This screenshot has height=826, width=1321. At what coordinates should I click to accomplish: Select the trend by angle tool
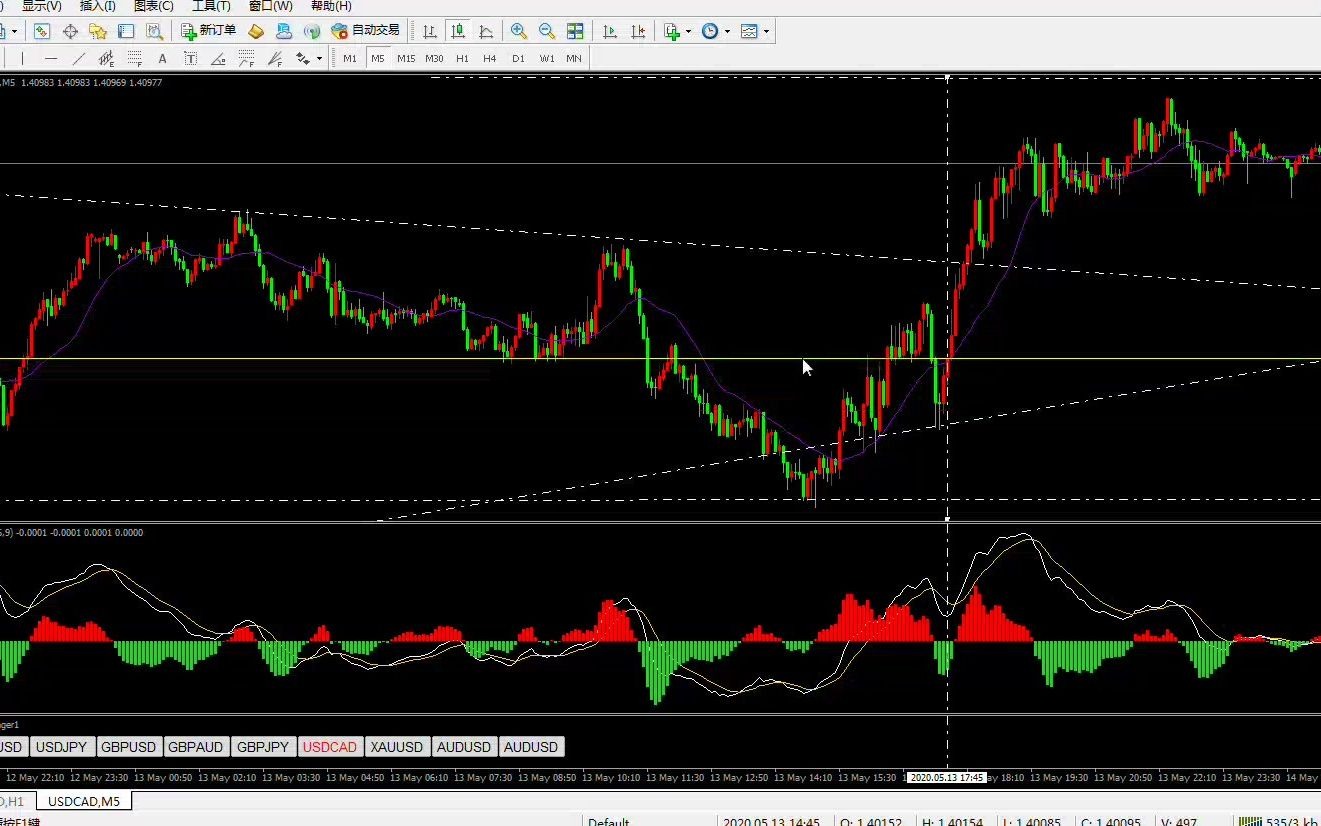tap(218, 58)
